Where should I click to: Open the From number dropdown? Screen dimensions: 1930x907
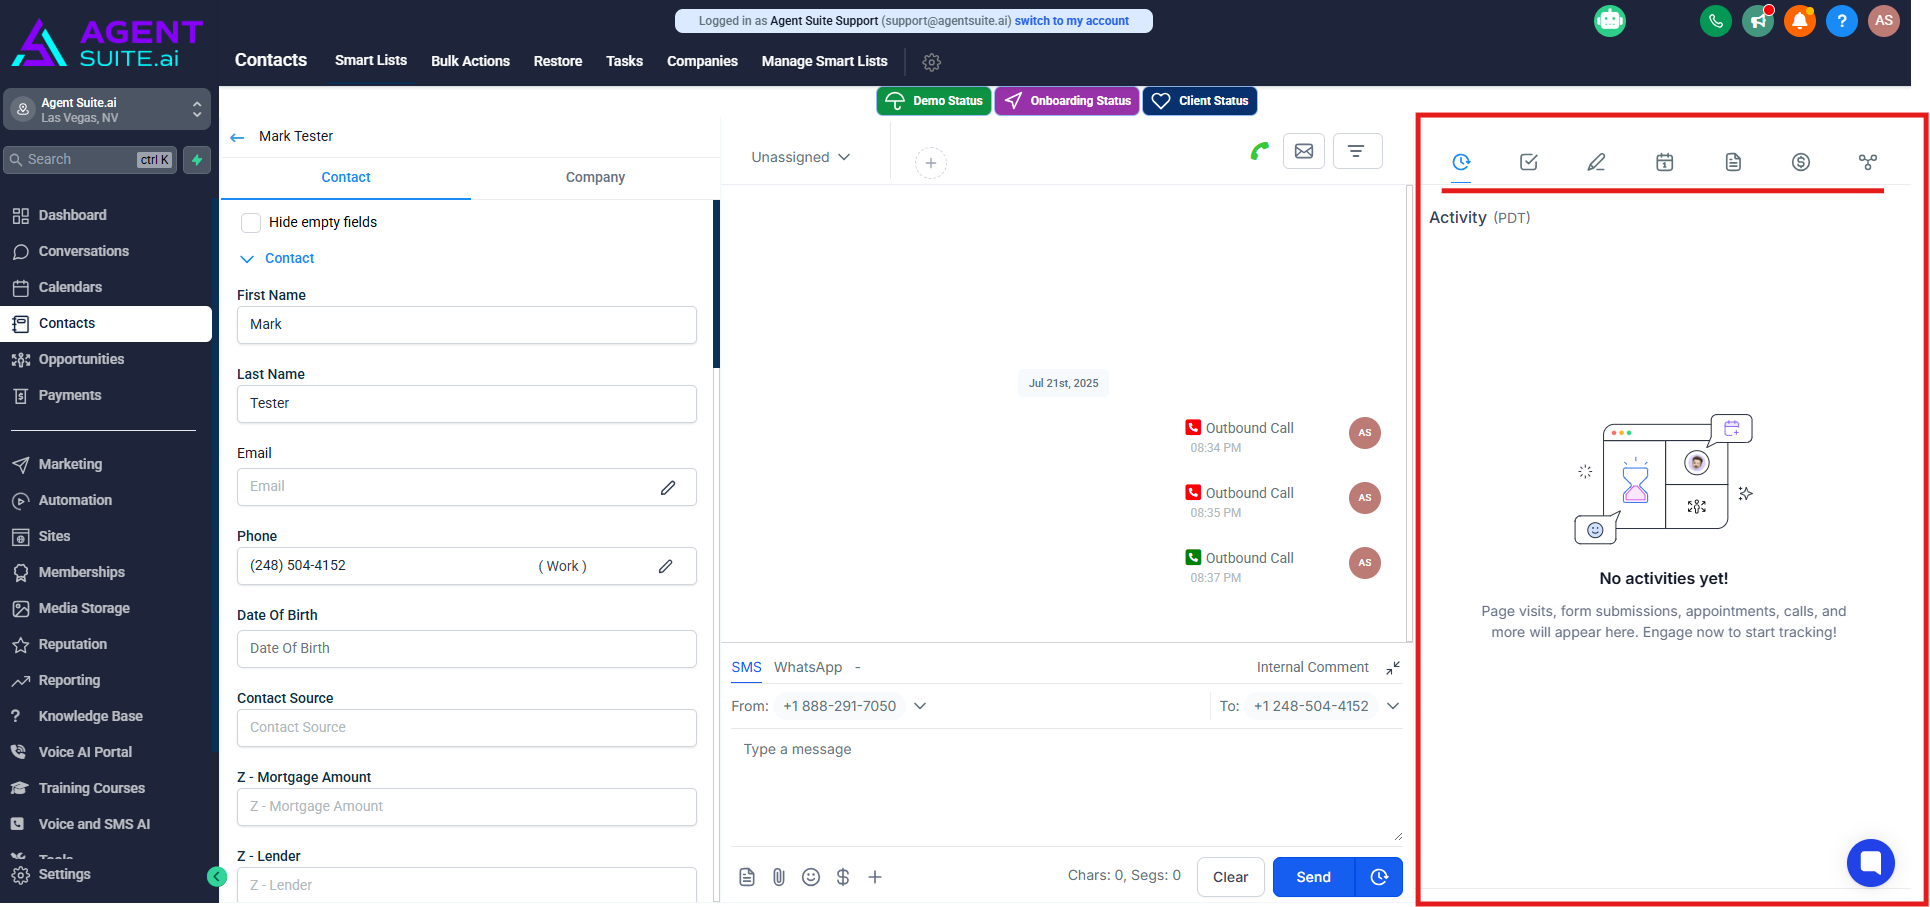click(x=920, y=706)
